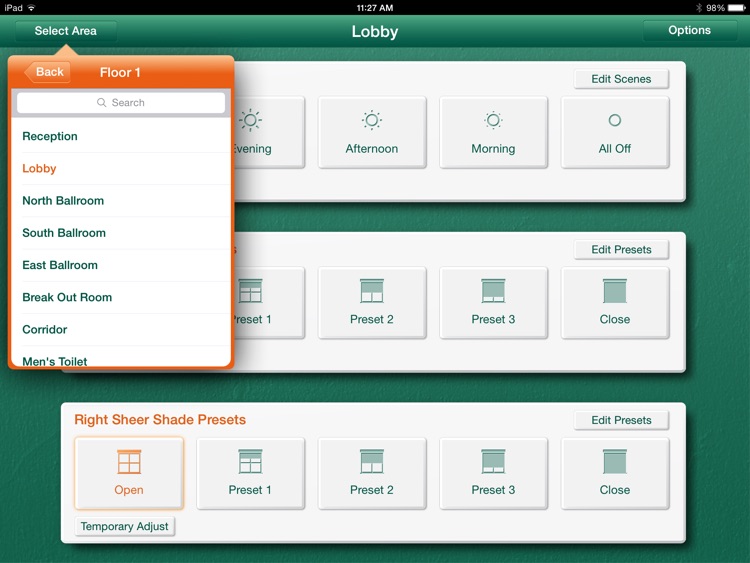This screenshot has width=750, height=563.
Task: Tap the Wi-Fi status icon
Action: [31, 8]
